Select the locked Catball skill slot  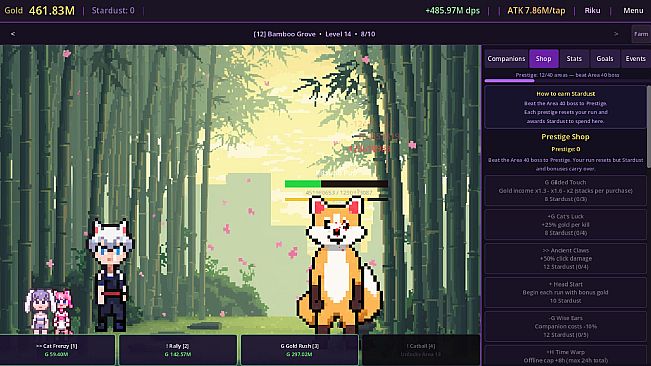tap(421, 350)
